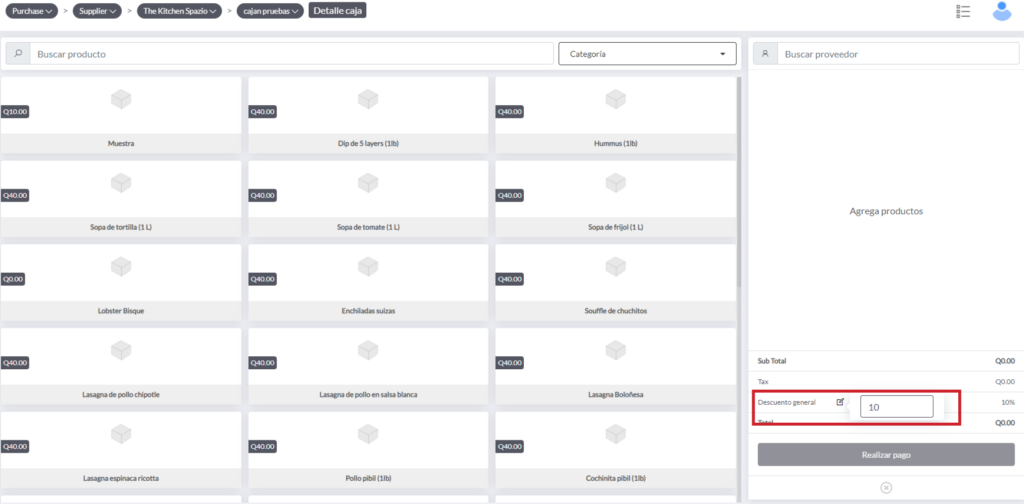Click the edit icon beside Descuento general
Screen dimensions: 1024x504
click(x=840, y=402)
